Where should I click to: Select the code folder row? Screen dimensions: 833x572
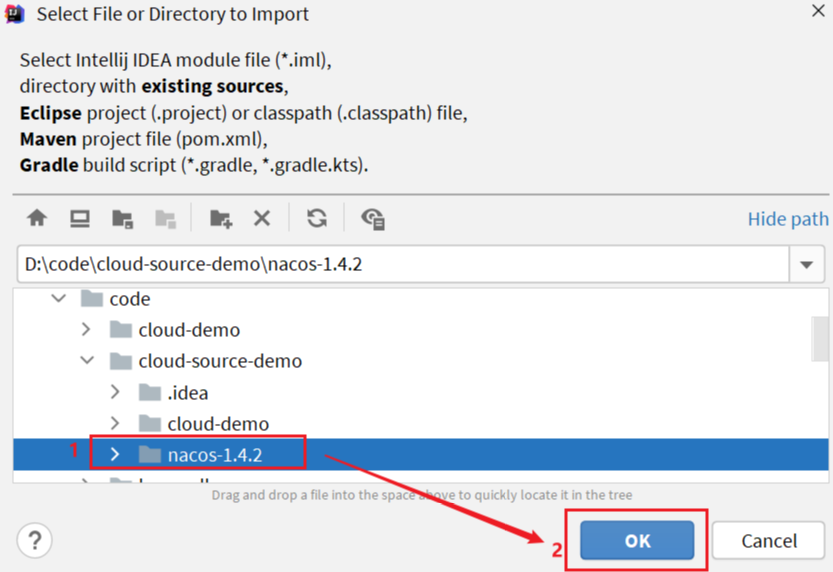pyautogui.click(x=420, y=299)
